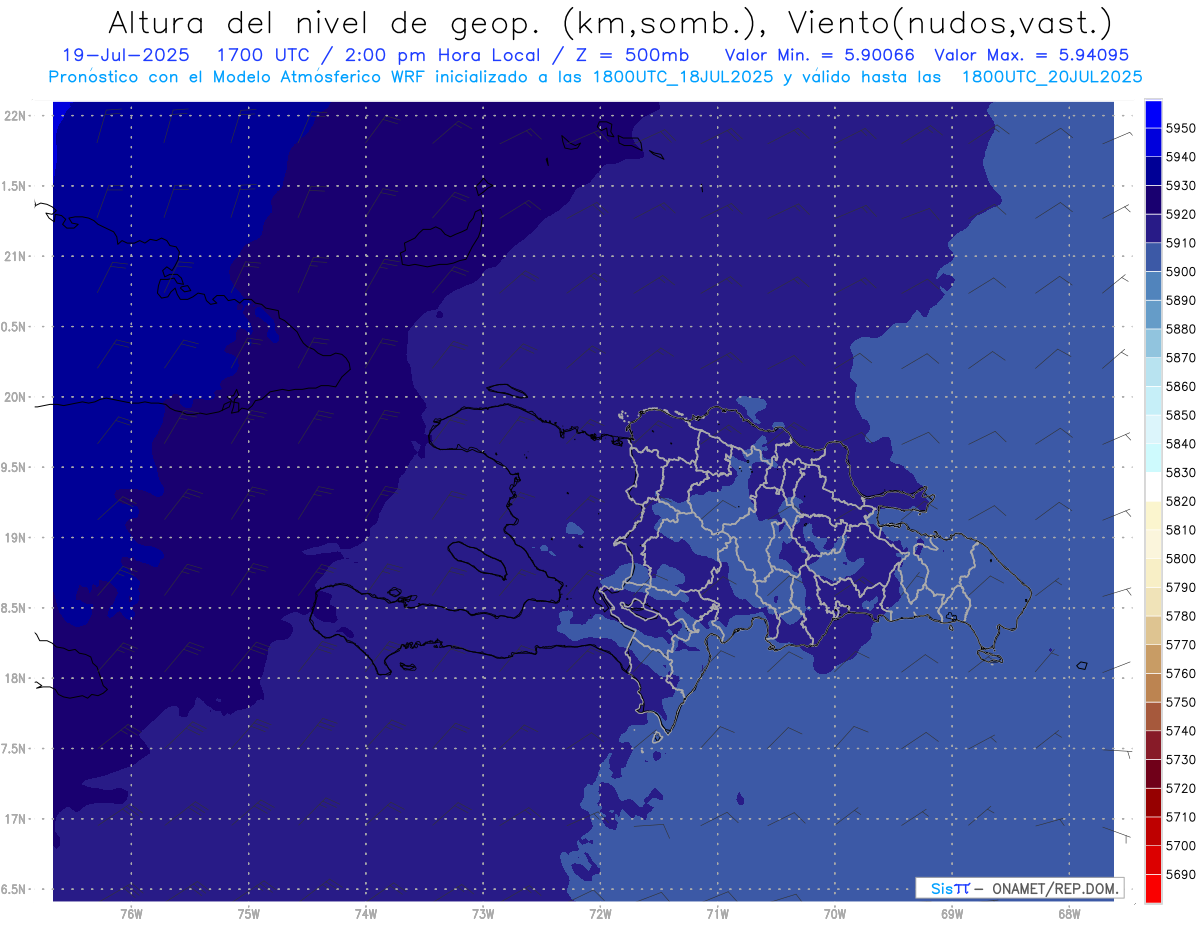
Task: Click the 20N latitude axis label
Action: pos(16,397)
